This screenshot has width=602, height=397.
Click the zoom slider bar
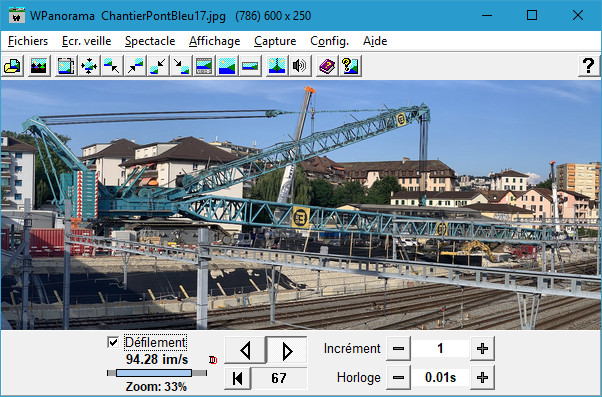[x=157, y=373]
